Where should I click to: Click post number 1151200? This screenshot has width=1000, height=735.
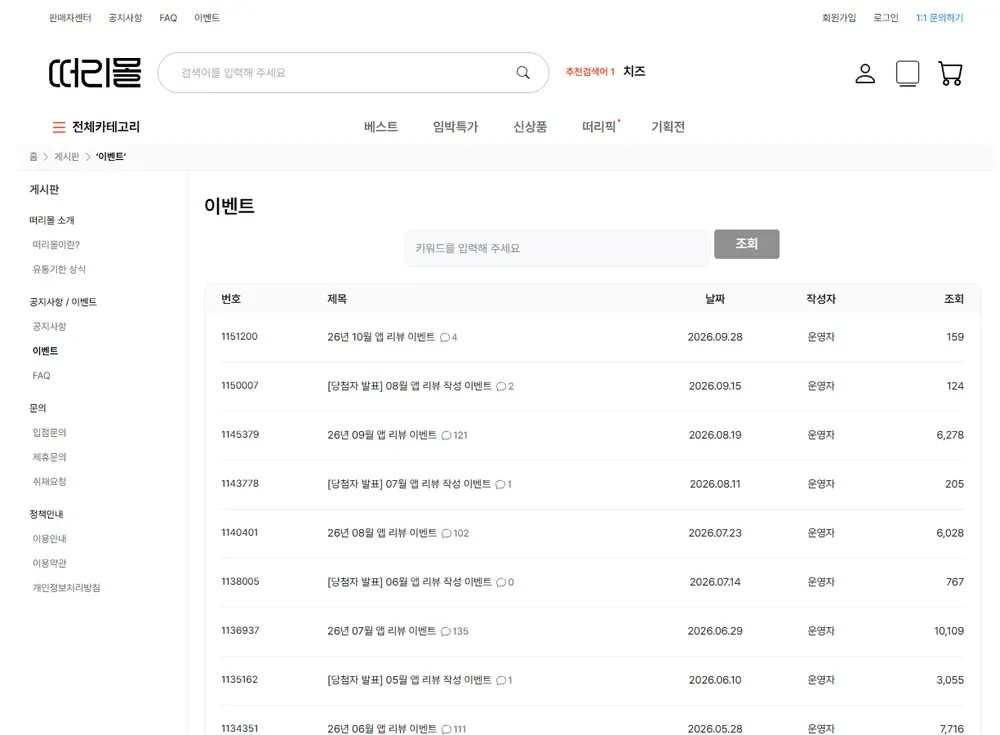pos(239,336)
